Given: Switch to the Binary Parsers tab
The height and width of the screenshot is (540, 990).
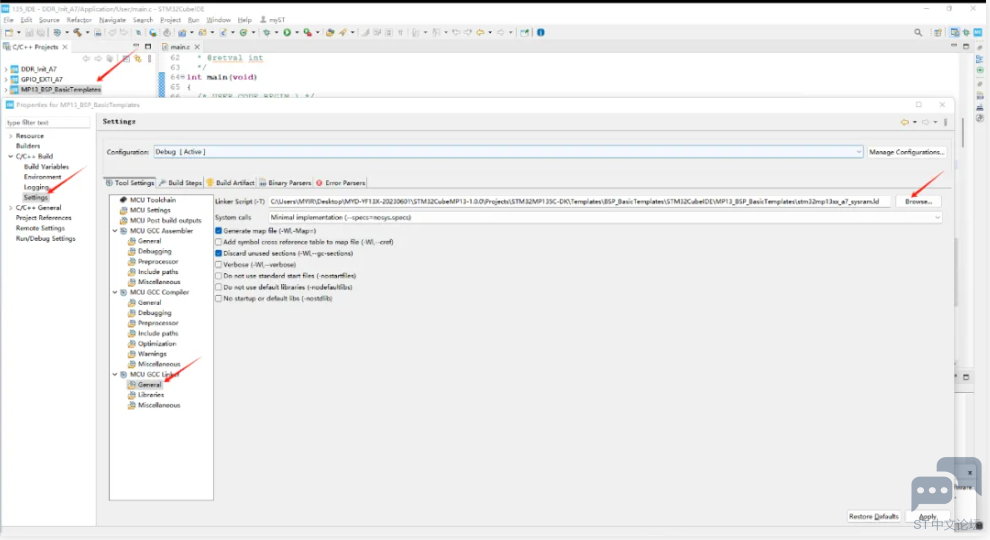Looking at the screenshot, I should coord(285,183).
